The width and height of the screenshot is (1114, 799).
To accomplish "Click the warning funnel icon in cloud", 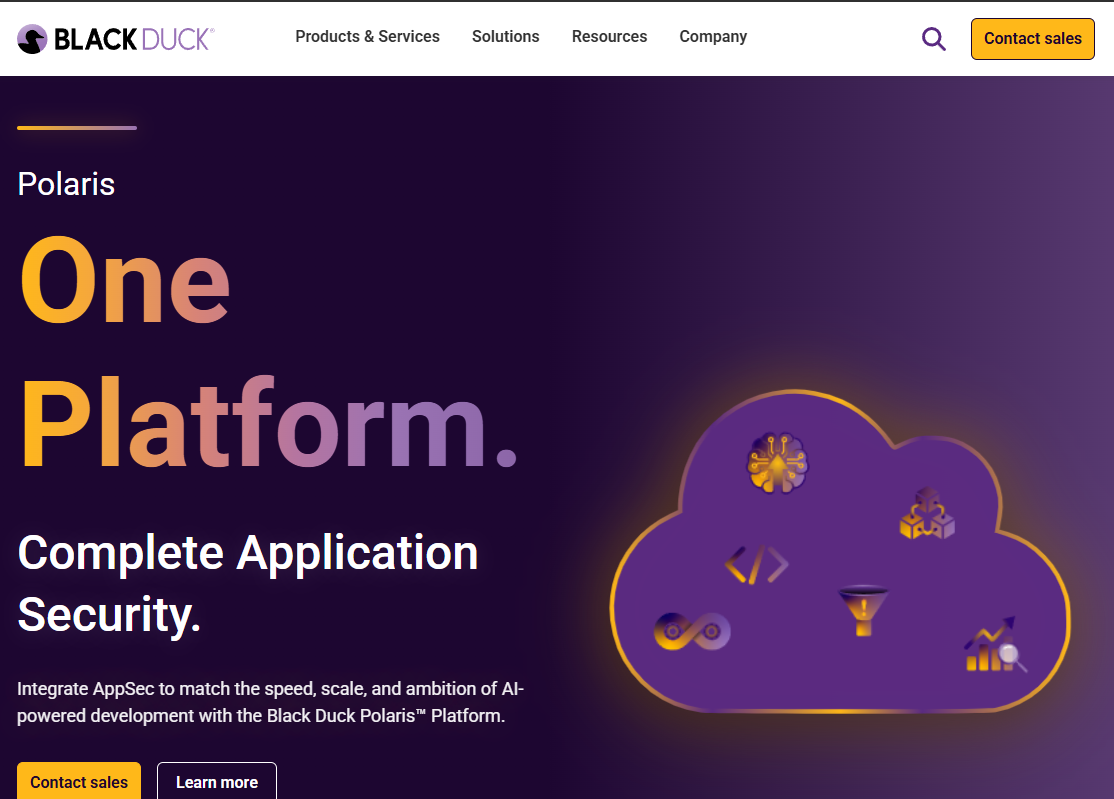I will (863, 610).
